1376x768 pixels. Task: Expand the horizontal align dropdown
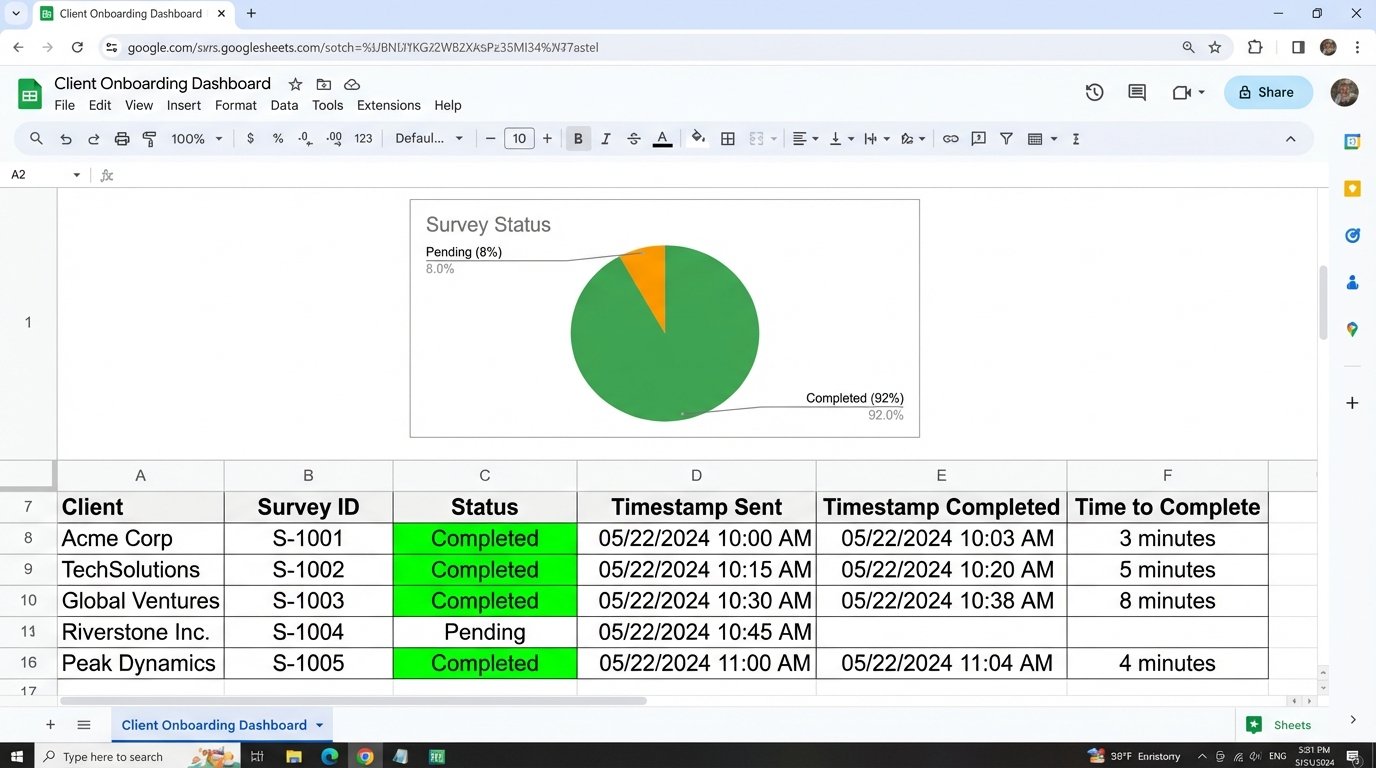coord(815,138)
